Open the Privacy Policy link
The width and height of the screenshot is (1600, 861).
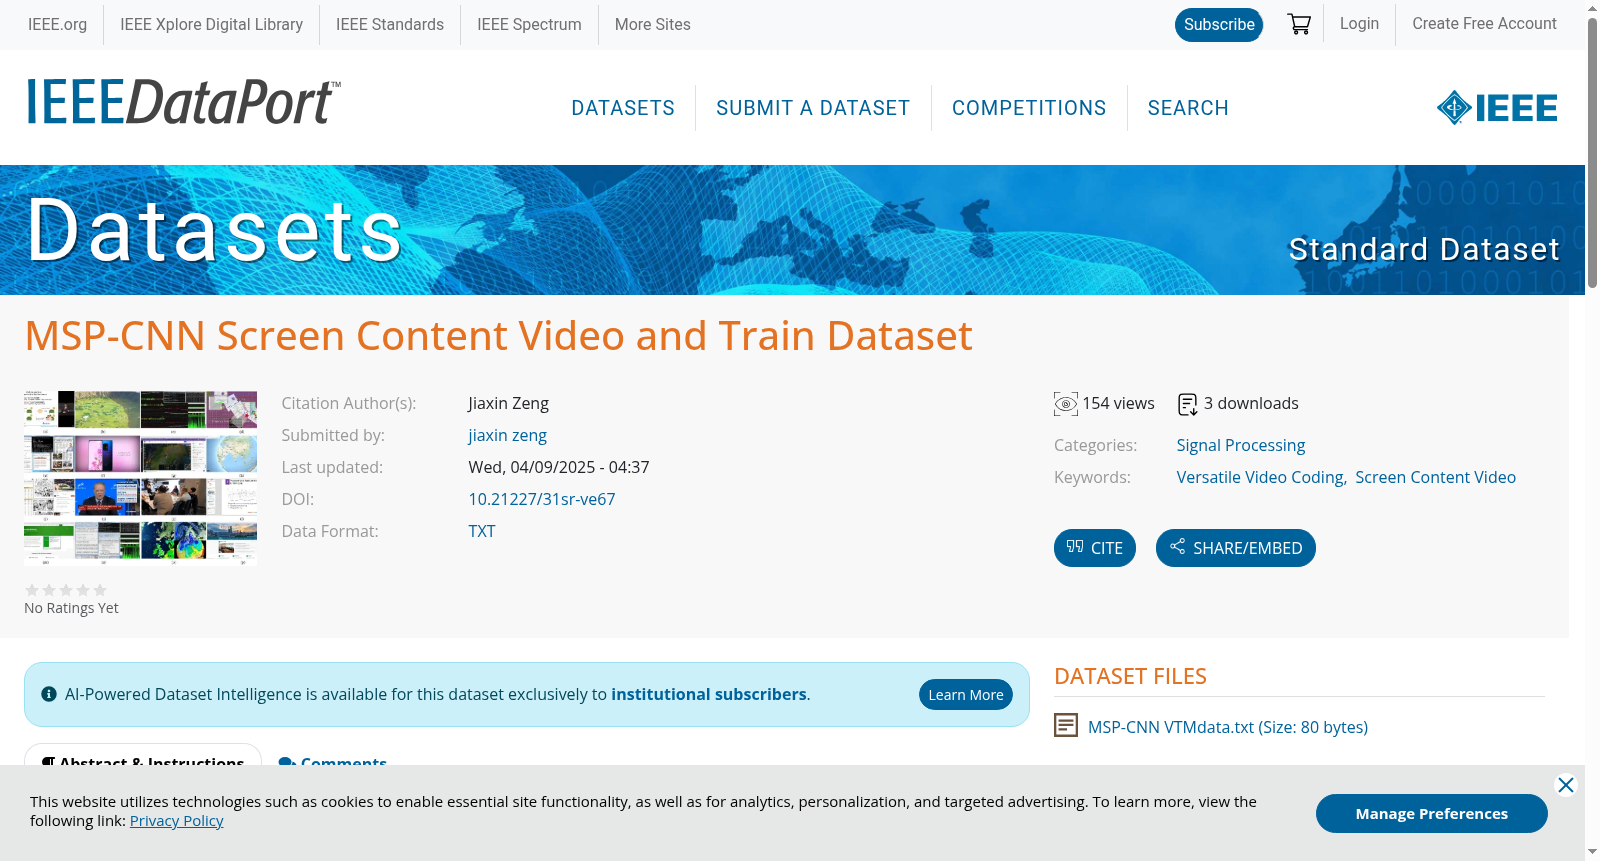coord(177,821)
